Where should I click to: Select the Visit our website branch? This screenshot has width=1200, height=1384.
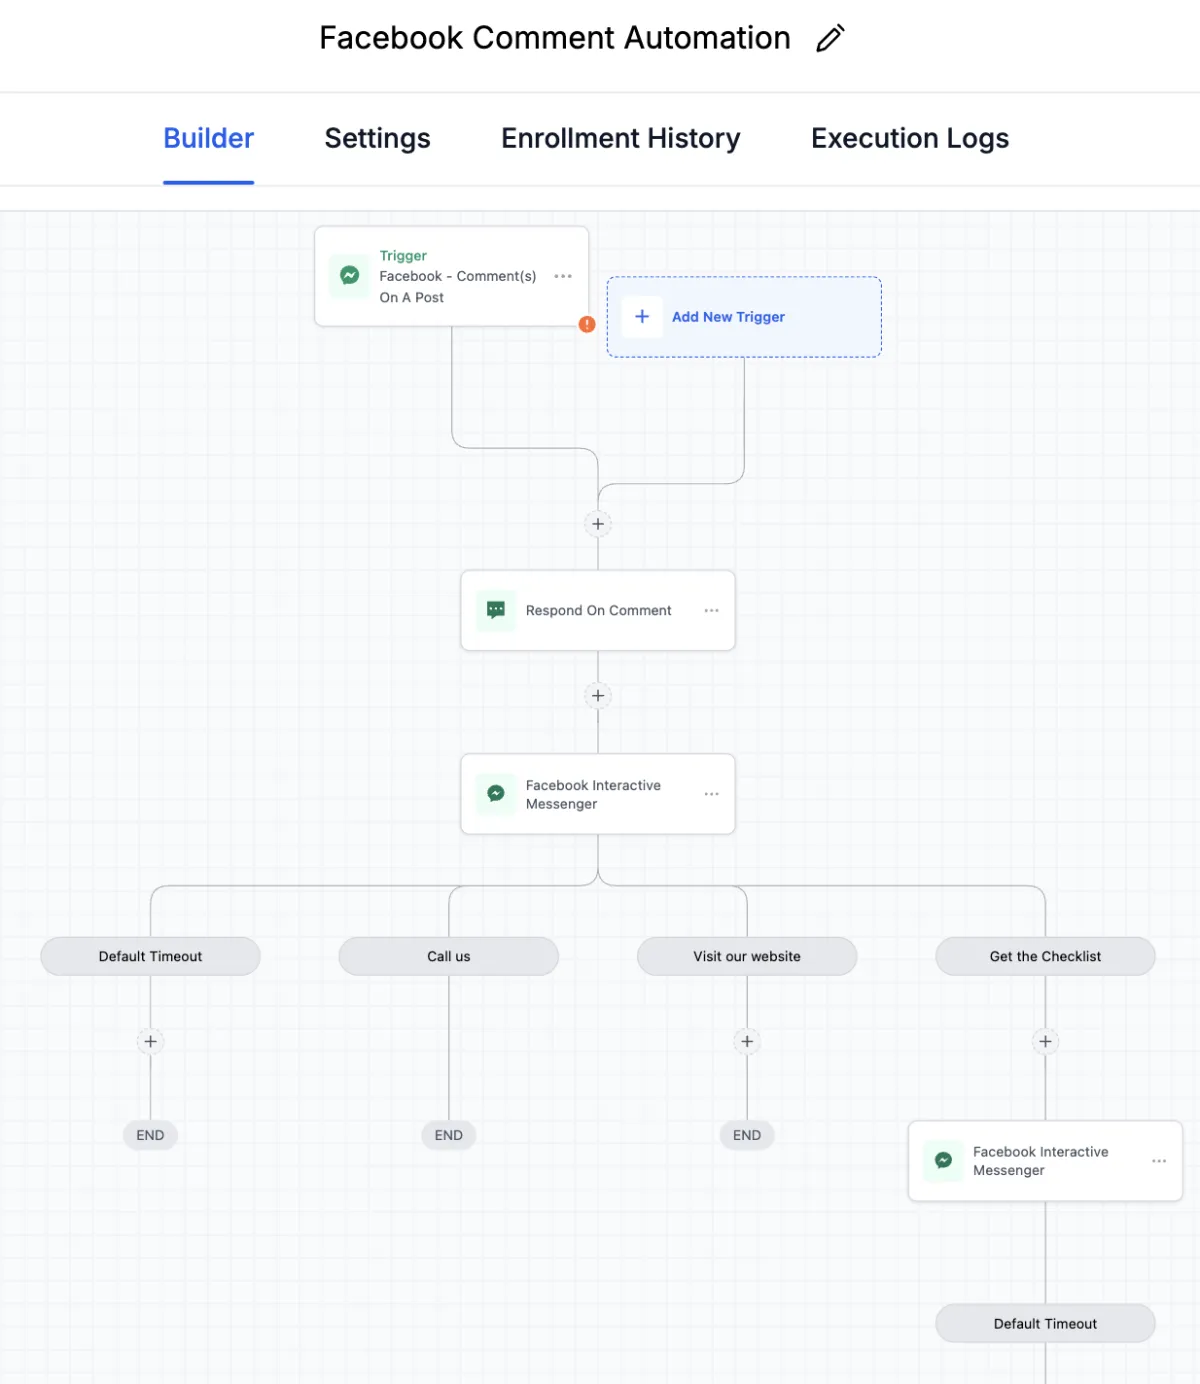tap(747, 956)
